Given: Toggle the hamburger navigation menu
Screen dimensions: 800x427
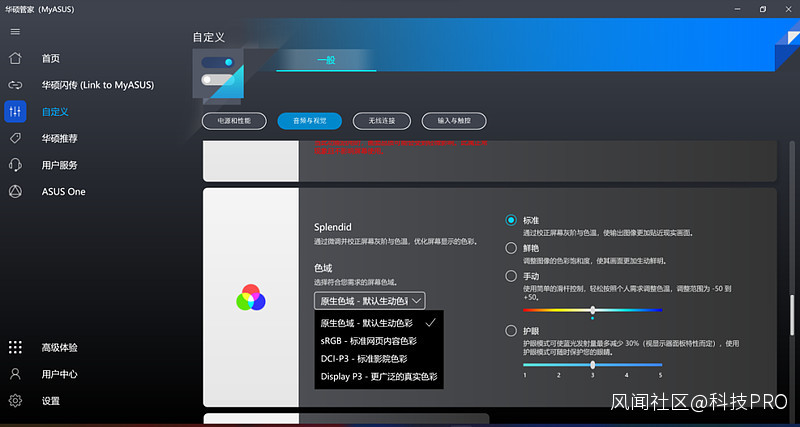Looking at the screenshot, I should coord(15,32).
